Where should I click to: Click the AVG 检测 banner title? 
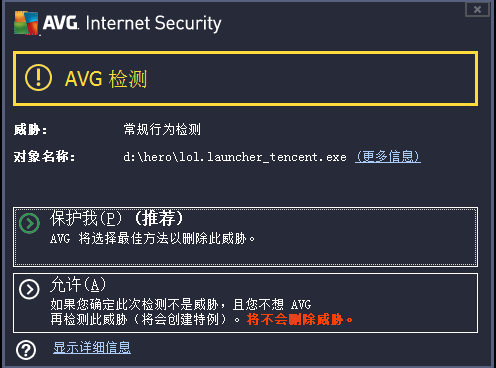(106, 79)
